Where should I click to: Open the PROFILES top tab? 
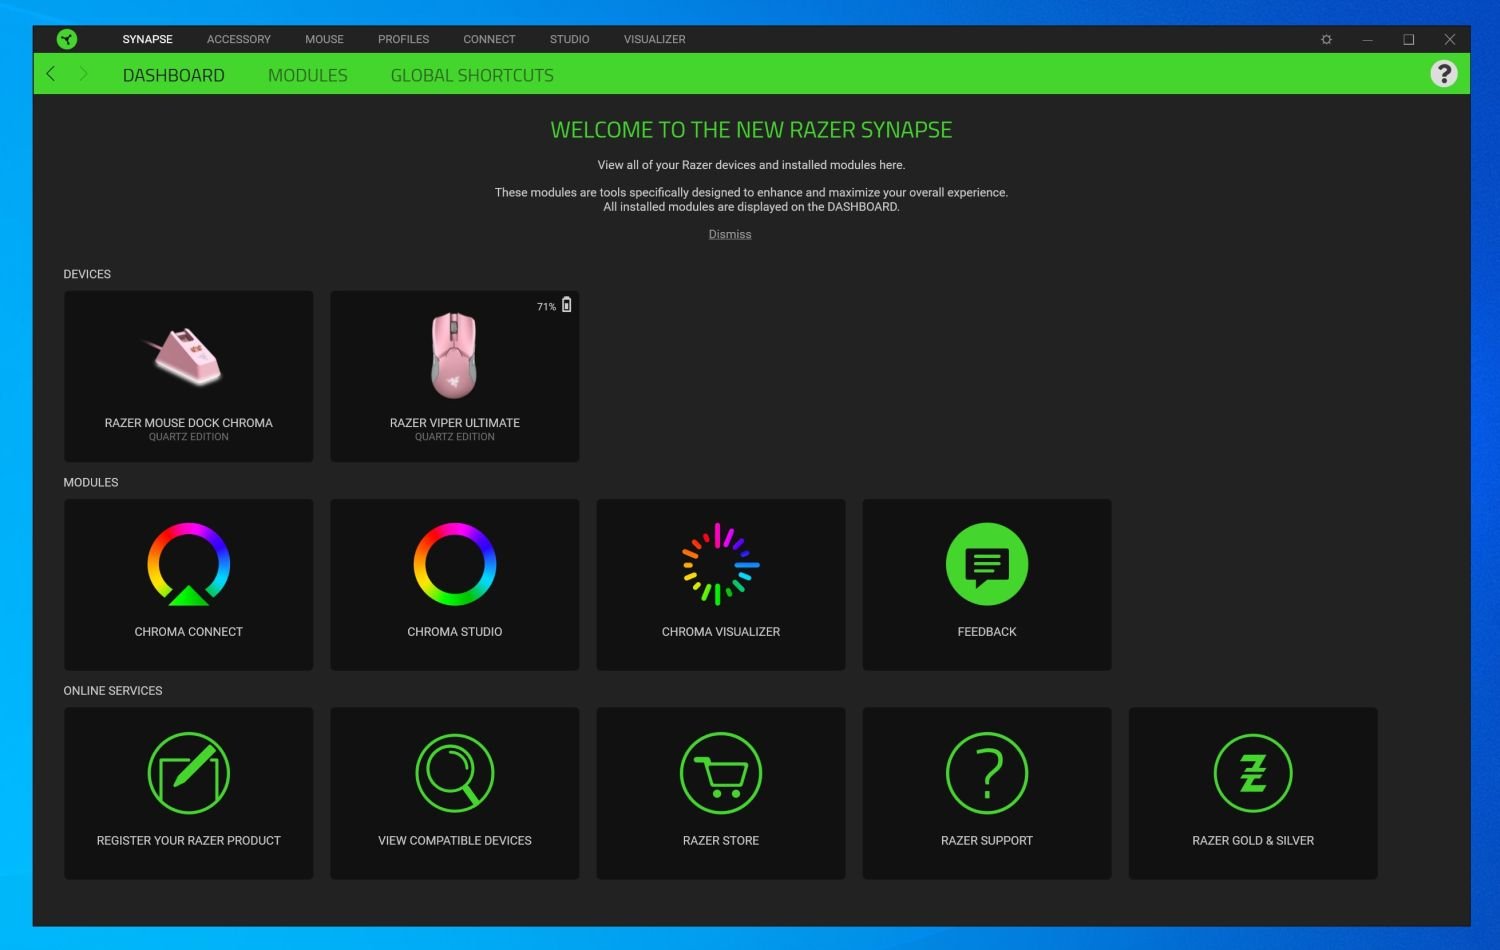[403, 40]
